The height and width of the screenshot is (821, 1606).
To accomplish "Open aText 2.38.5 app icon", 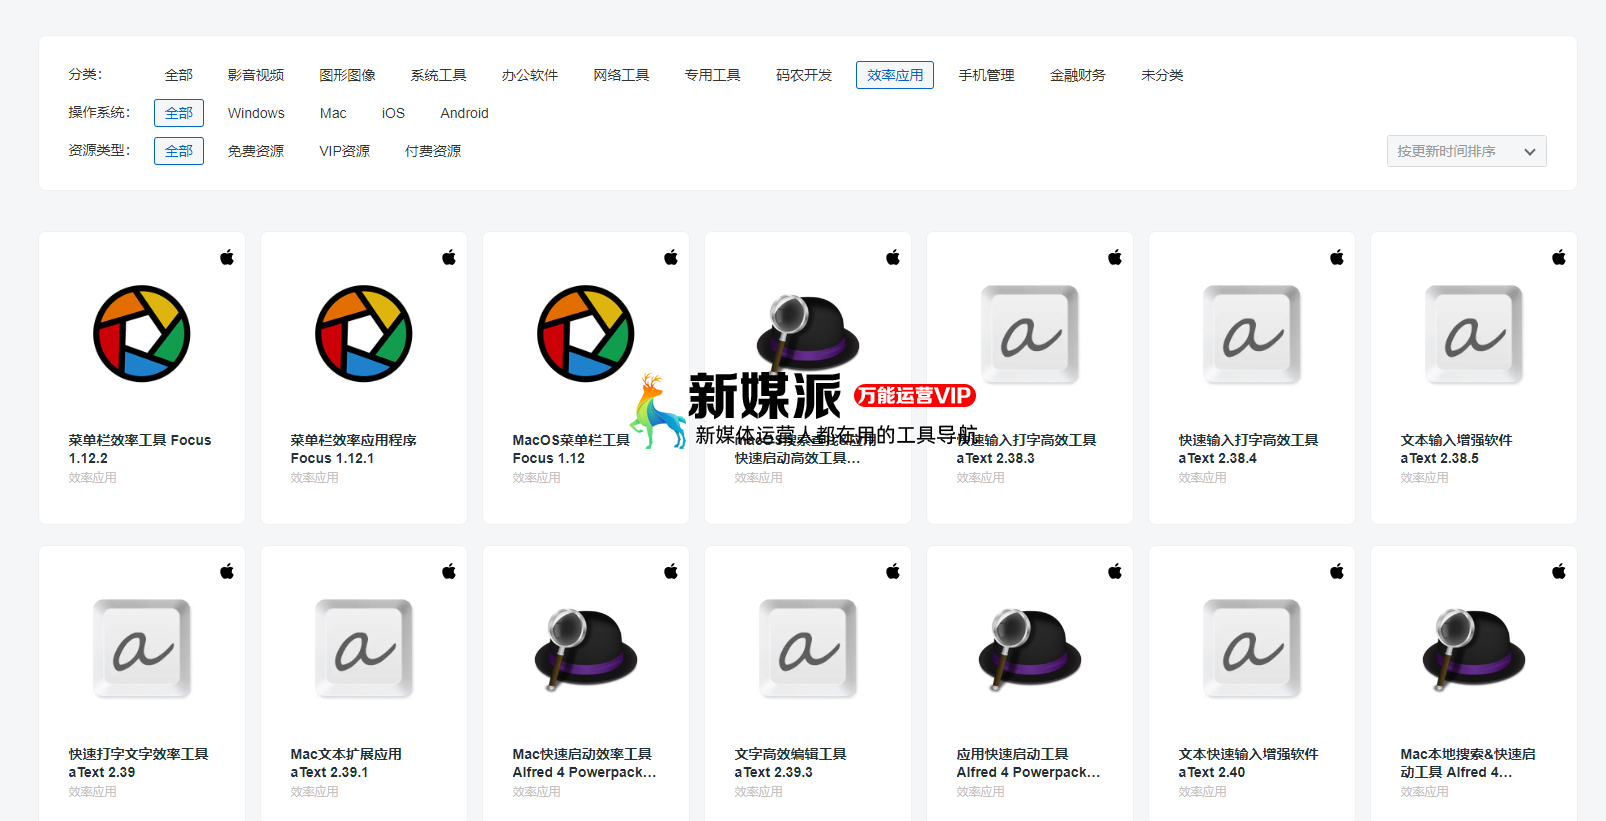I will tap(1474, 334).
